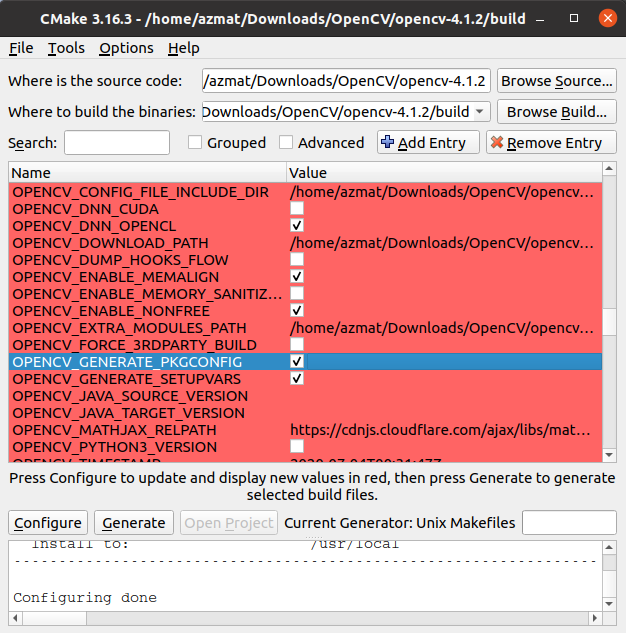
Task: Click the OPENCV_DOWNLOAD_PATH path value
Action: point(442,243)
